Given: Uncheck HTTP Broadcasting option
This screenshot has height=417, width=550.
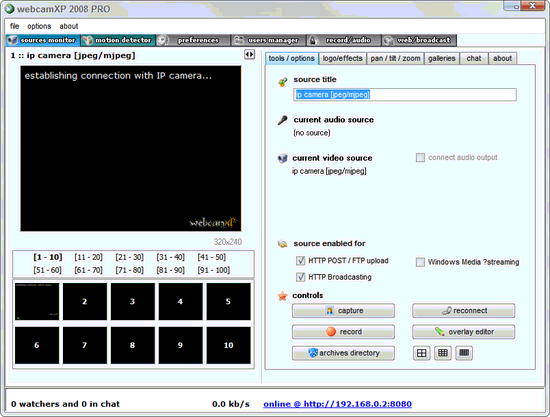Looking at the screenshot, I should click(x=300, y=277).
